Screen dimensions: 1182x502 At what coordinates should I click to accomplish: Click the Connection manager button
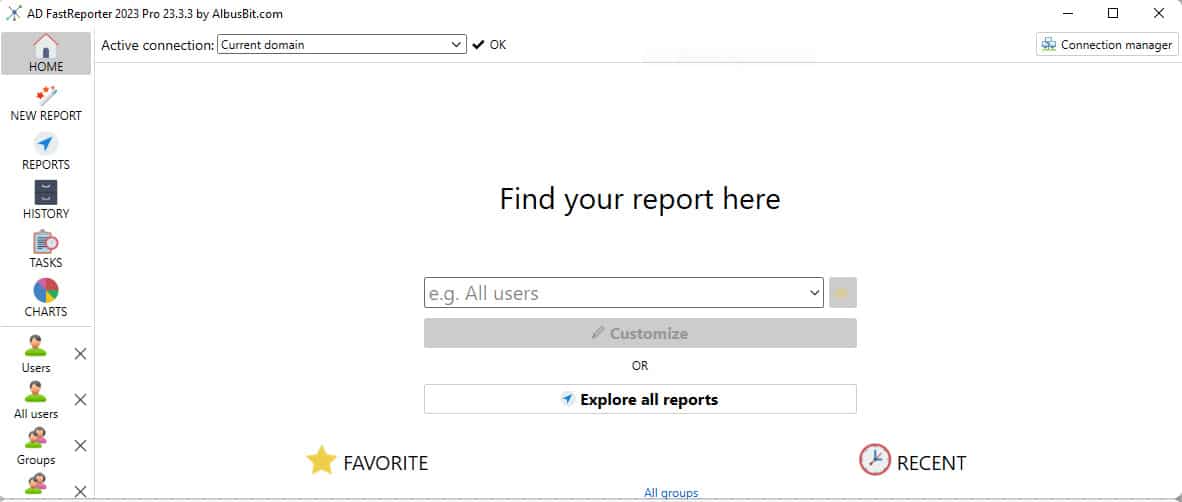click(x=1107, y=44)
